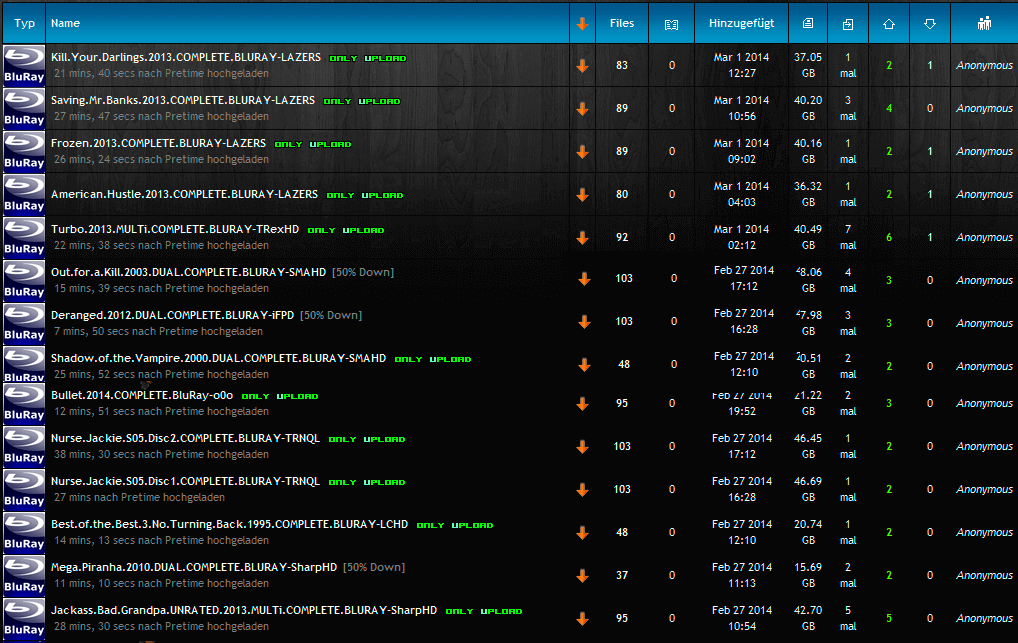Click '5 mal' snatch count for Jackass.Bad.Grandpa

coord(848,618)
